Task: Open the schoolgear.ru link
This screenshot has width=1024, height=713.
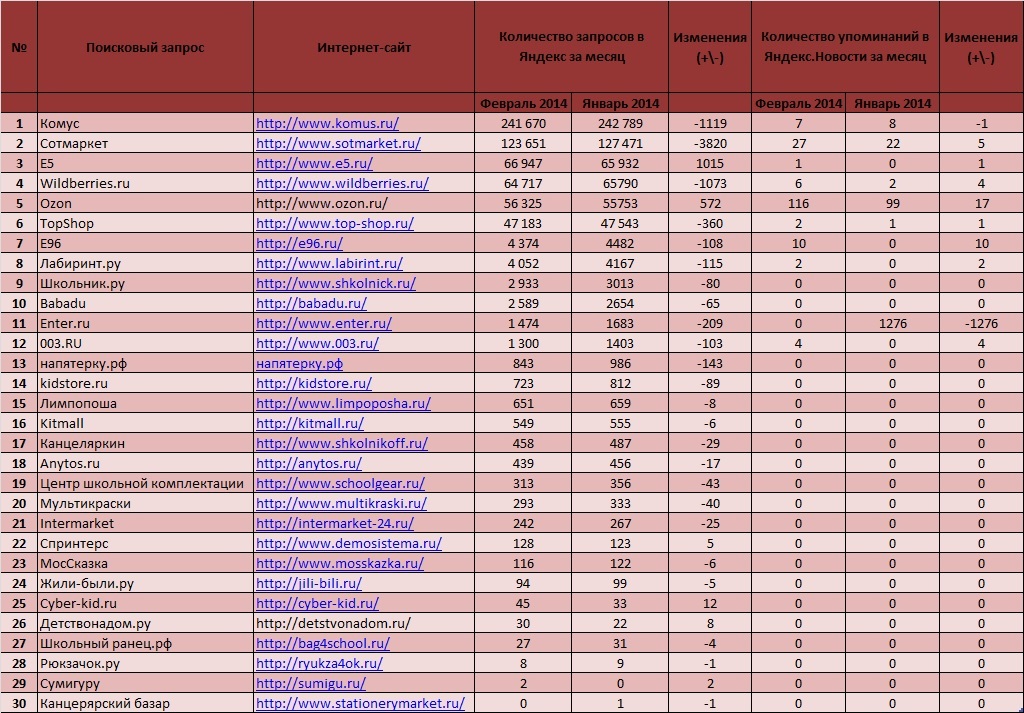Action: pyautogui.click(x=340, y=483)
